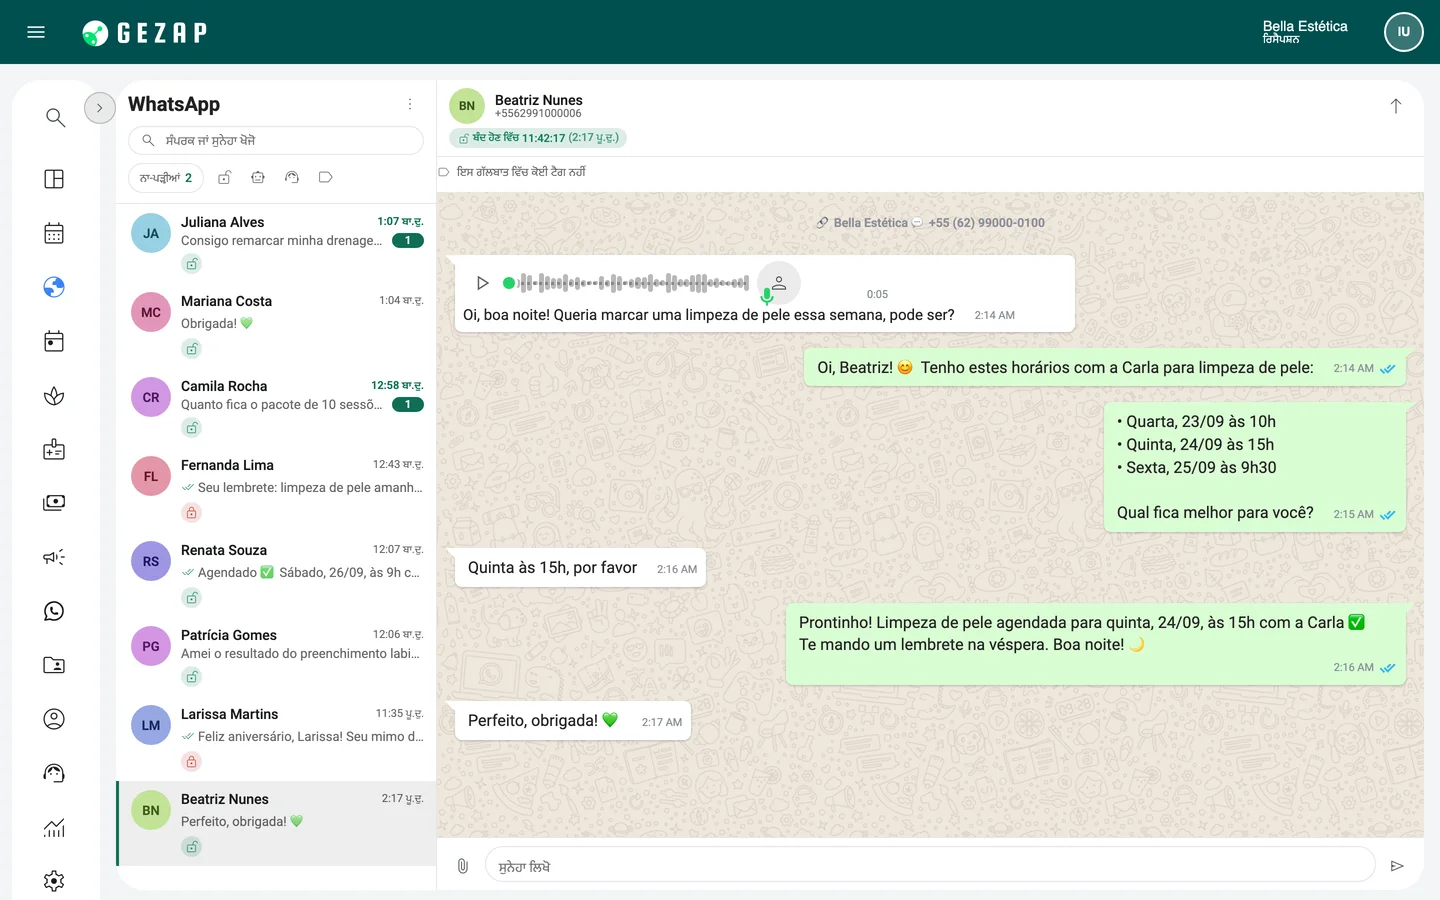The image size is (1440, 900).
Task: Open the three-dot menu beside WhatsApp title
Action: [410, 104]
